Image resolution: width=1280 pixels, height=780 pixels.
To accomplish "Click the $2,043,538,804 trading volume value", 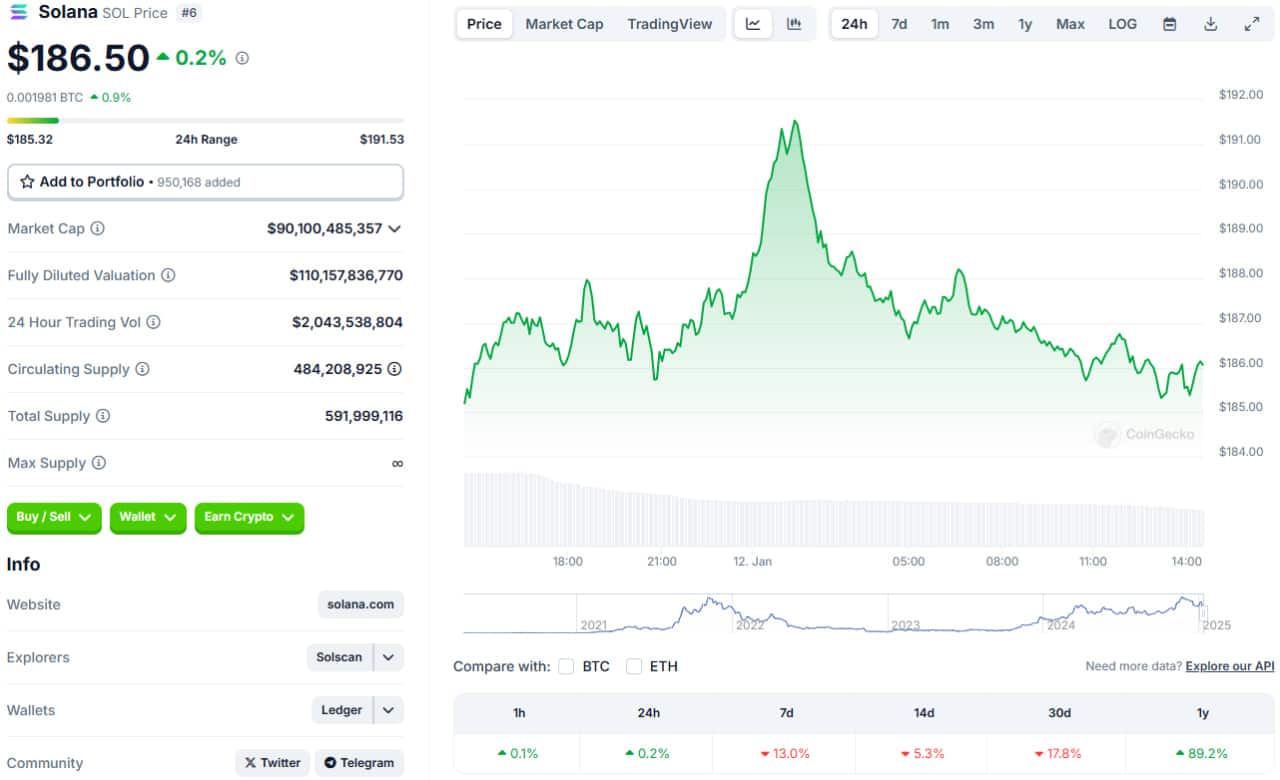I will coord(348,322).
